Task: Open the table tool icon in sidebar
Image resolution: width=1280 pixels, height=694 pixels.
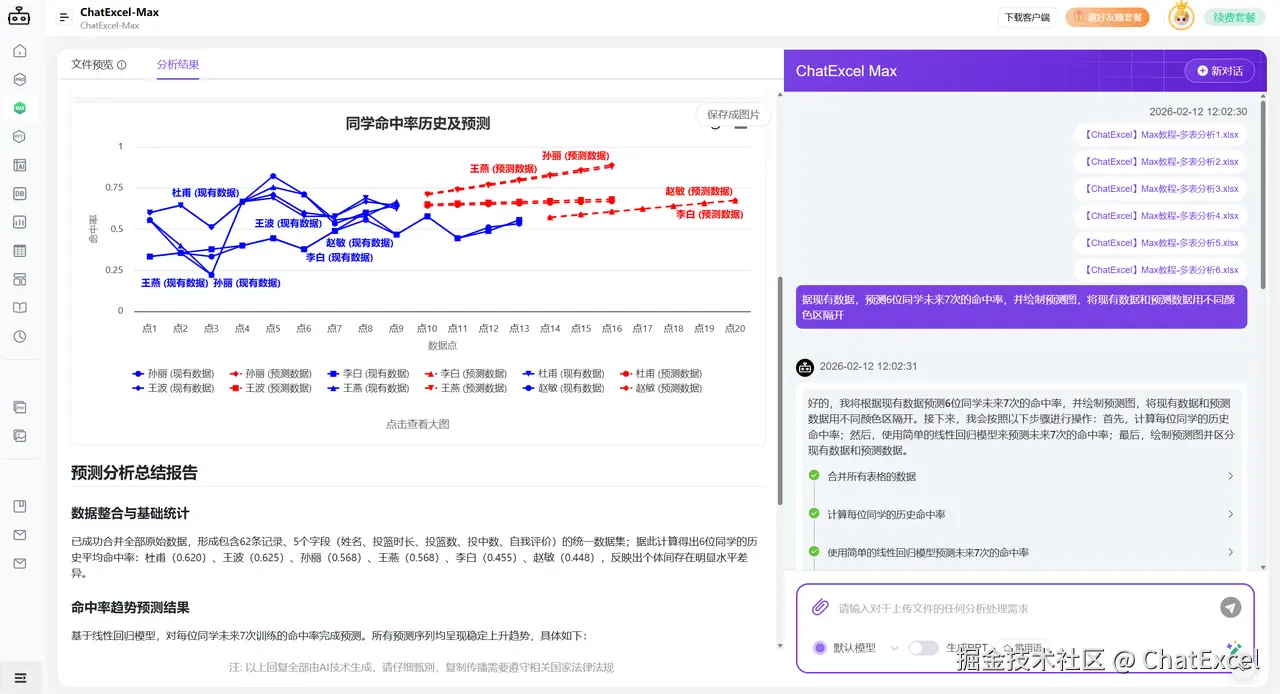Action: coord(22,250)
